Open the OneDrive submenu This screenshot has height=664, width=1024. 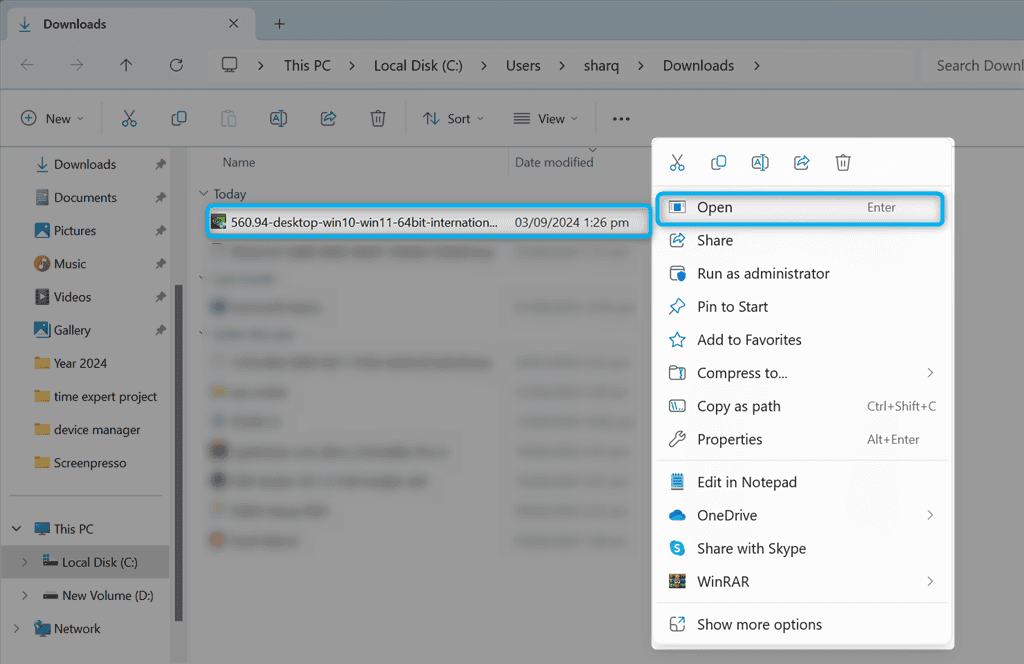point(800,515)
